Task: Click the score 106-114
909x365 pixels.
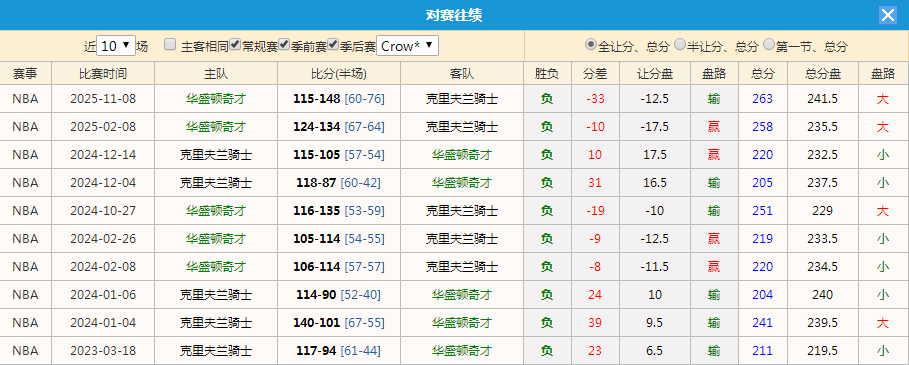Action: point(317,267)
